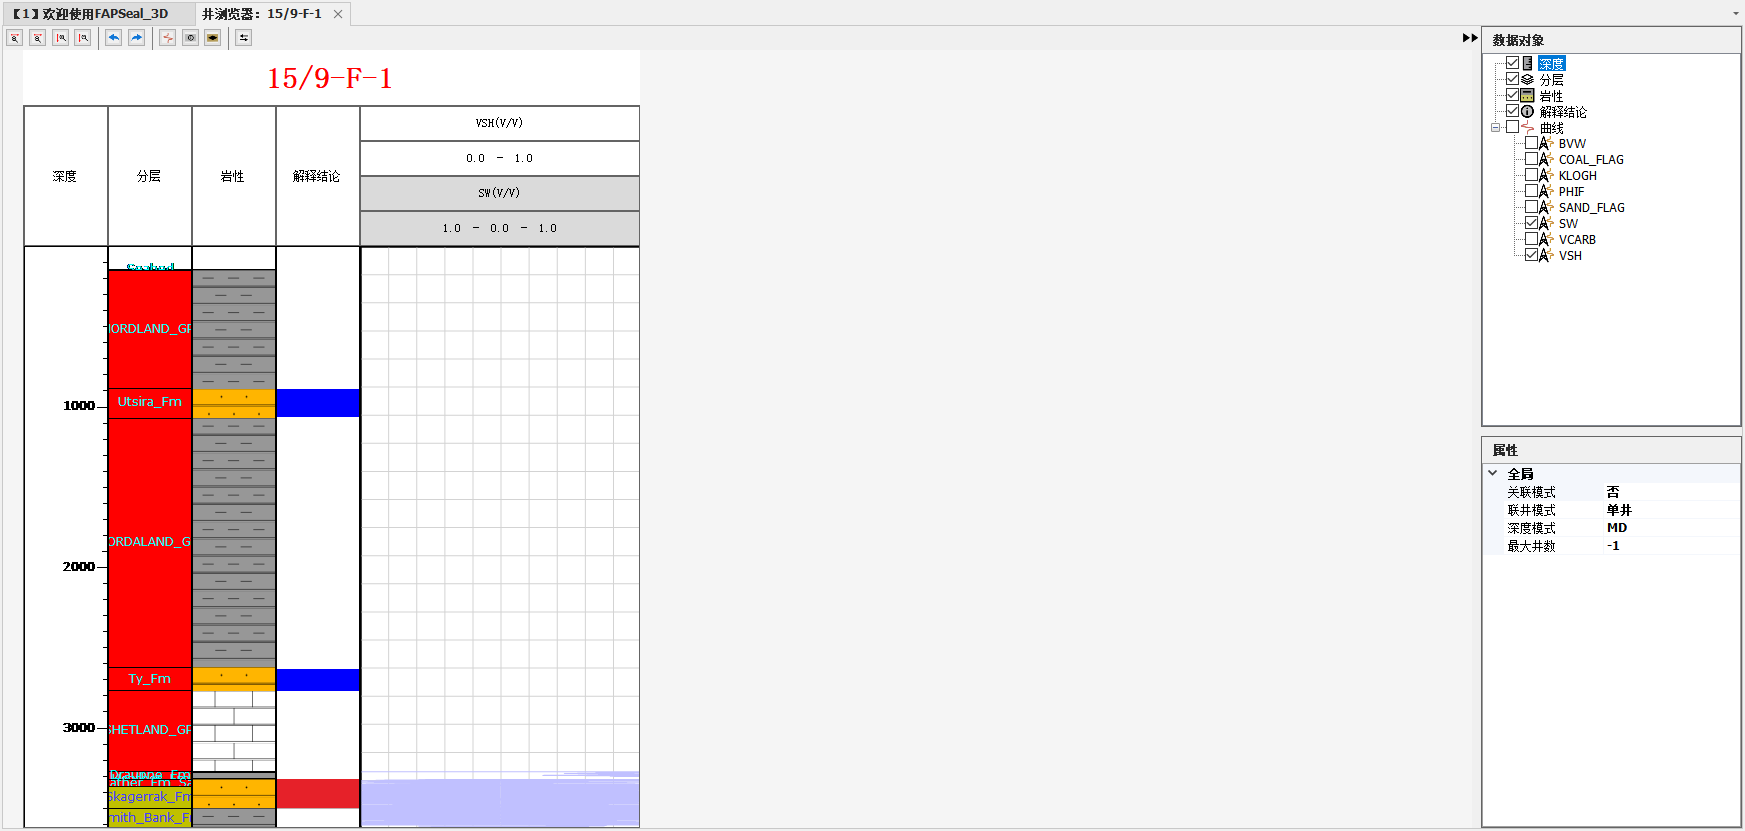Click the gray info circle toolbar icon
This screenshot has width=1745, height=831.
pos(190,38)
